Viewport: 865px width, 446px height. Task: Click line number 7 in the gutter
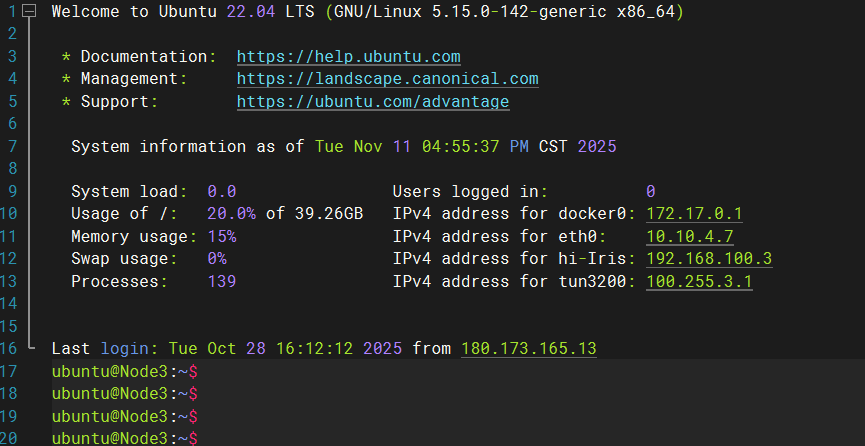[x=12, y=146]
